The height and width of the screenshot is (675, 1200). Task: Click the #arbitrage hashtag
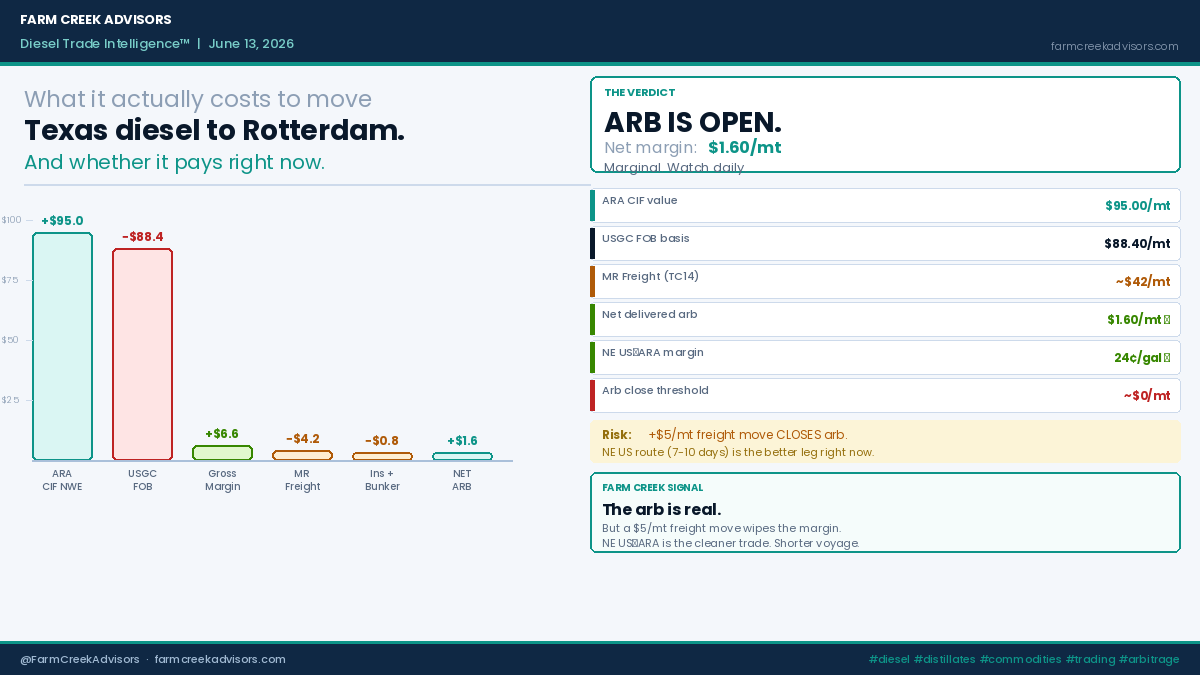[x=1149, y=660]
